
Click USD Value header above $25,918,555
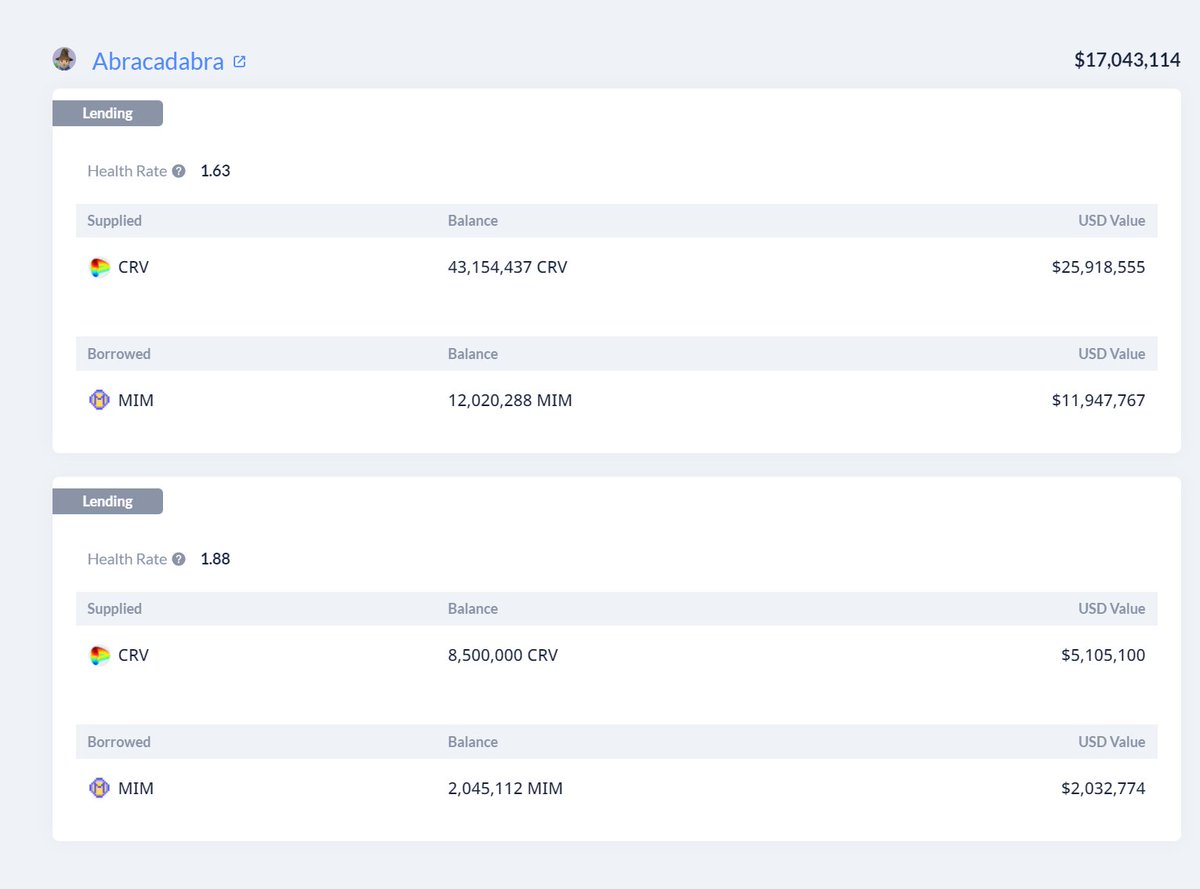point(1112,221)
